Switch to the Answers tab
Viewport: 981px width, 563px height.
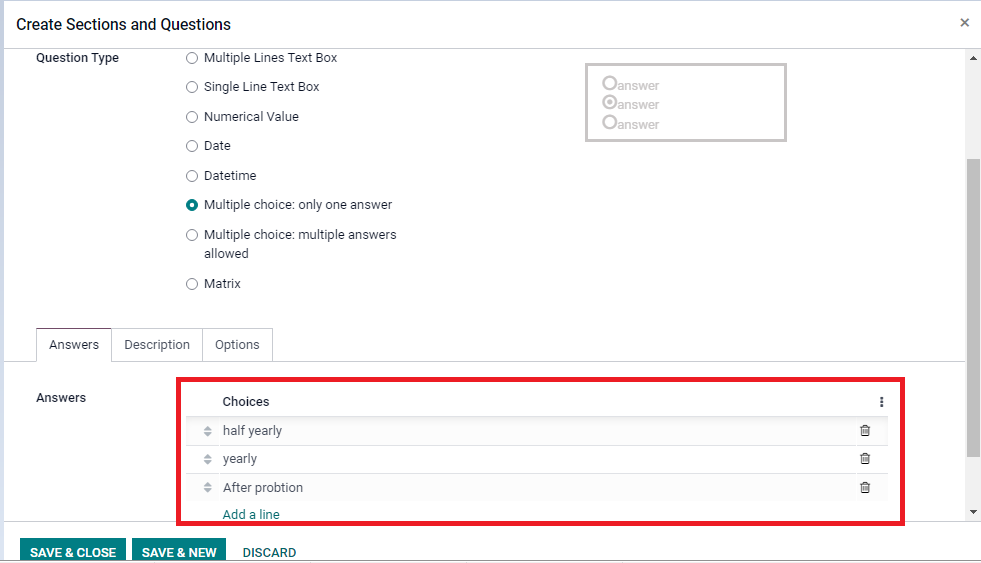74,345
